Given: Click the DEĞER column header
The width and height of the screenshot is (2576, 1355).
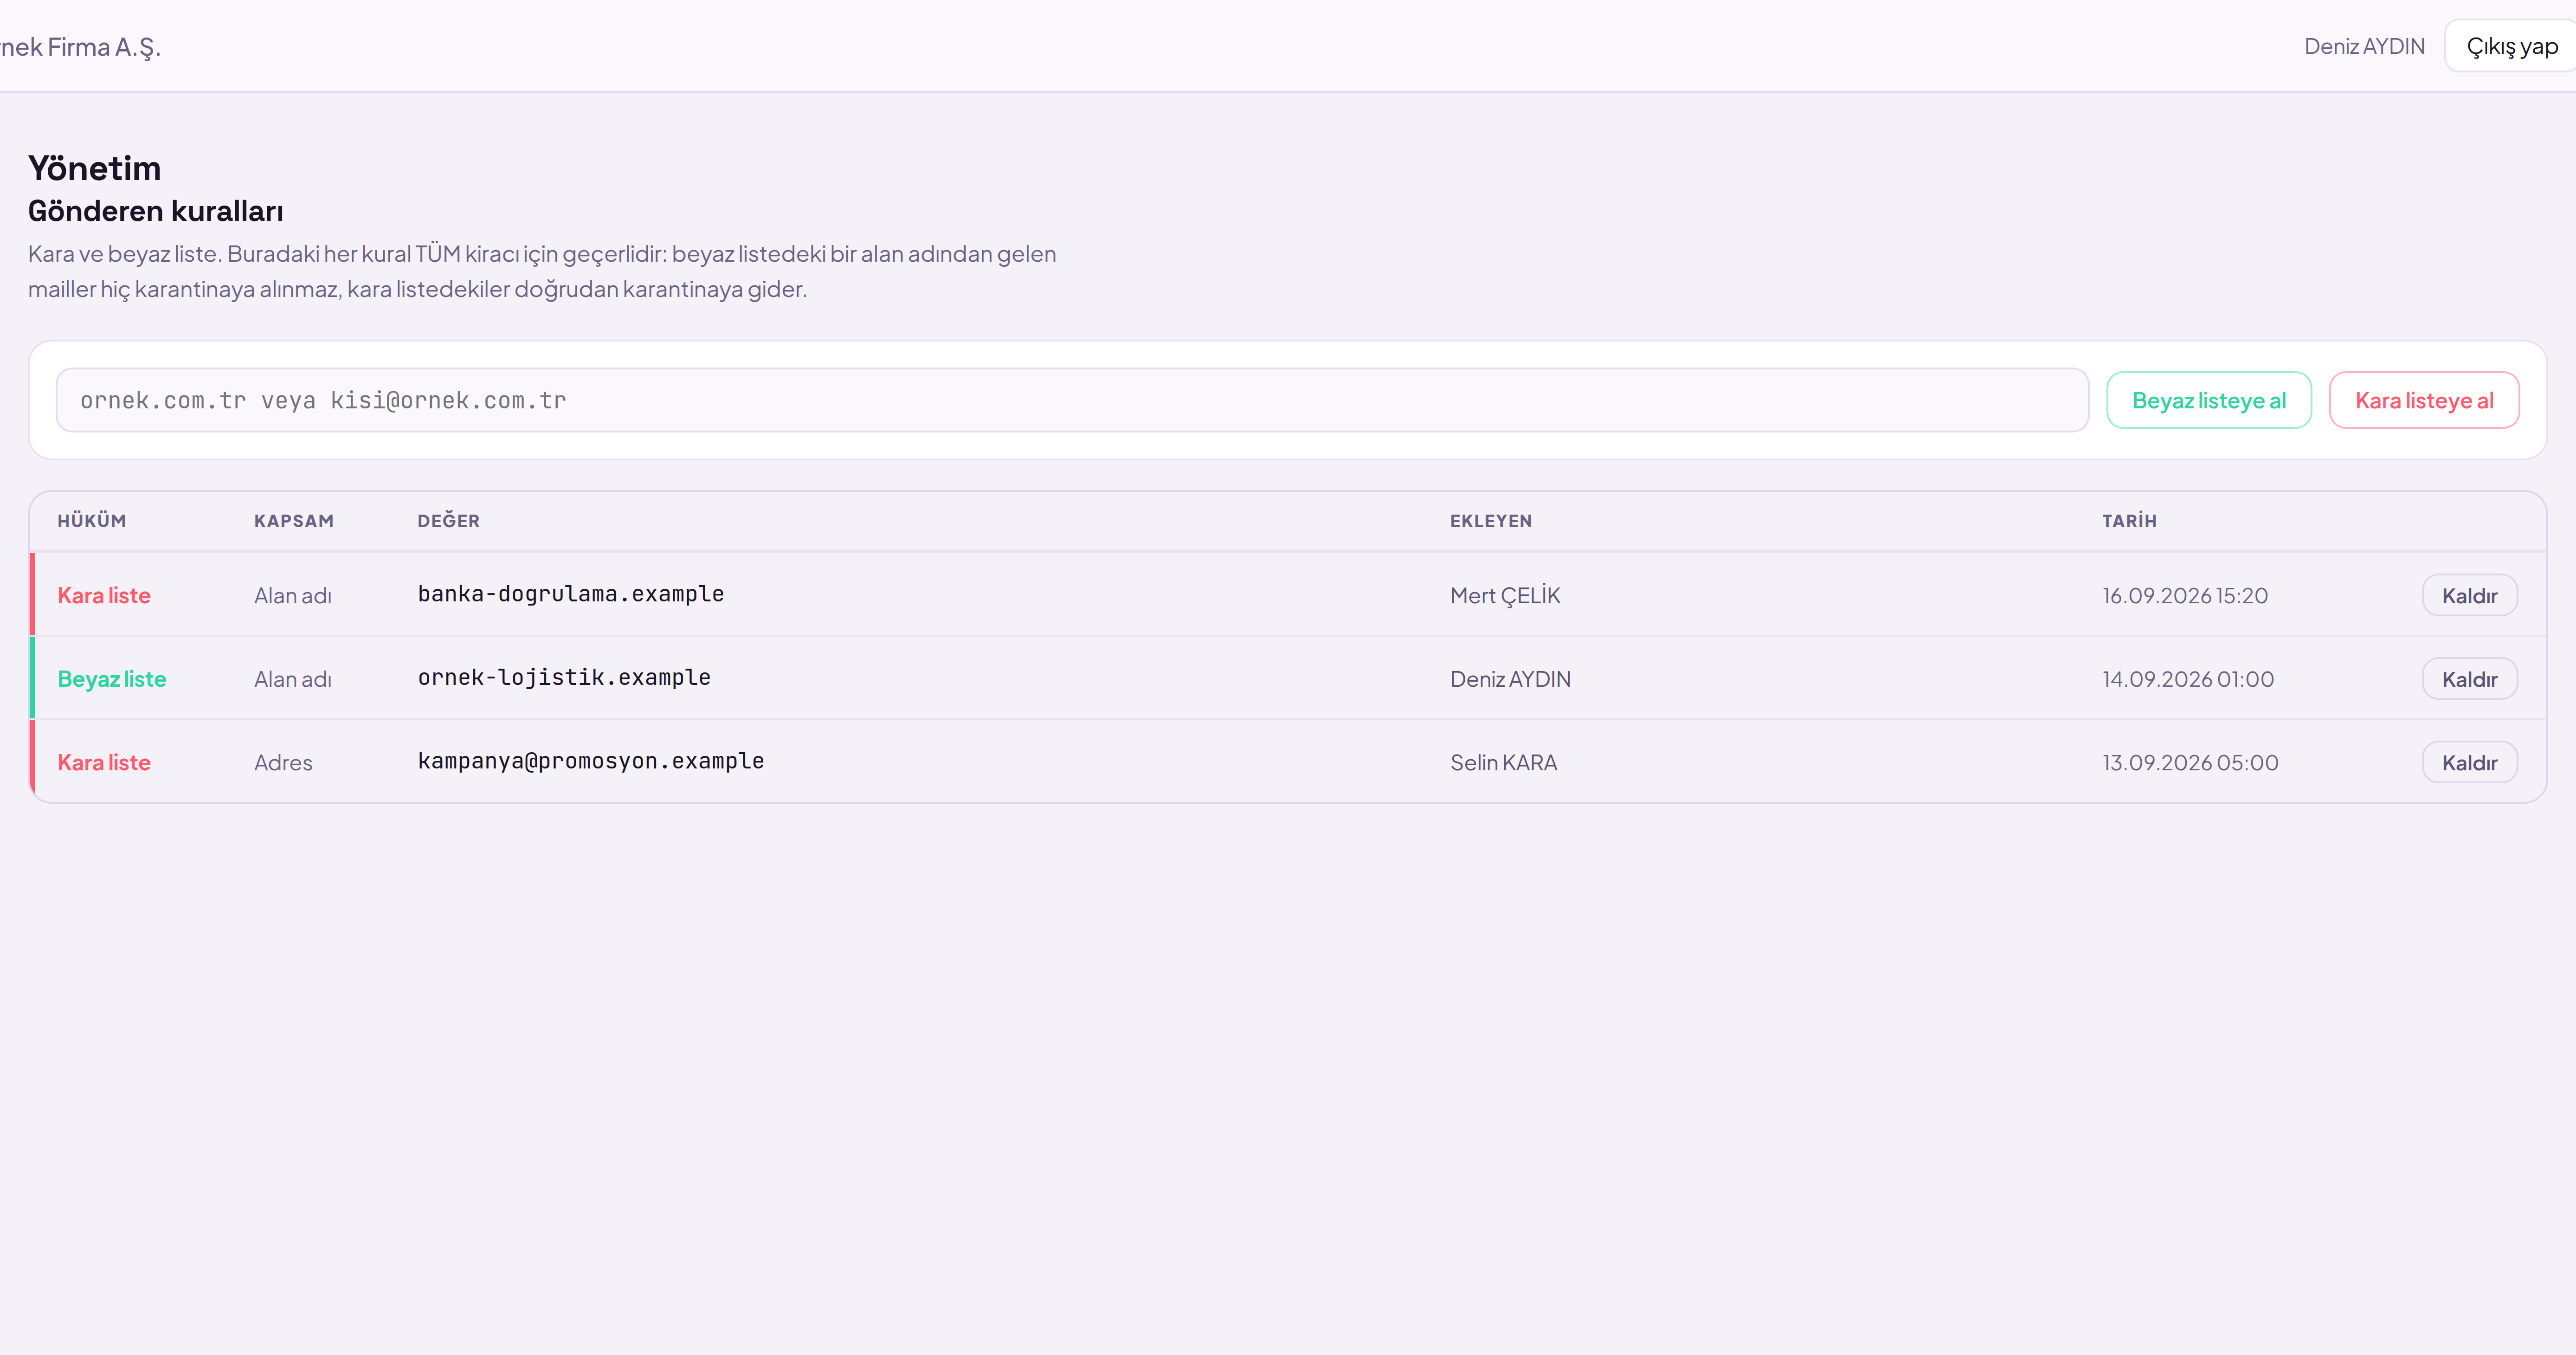Looking at the screenshot, I should 449,521.
